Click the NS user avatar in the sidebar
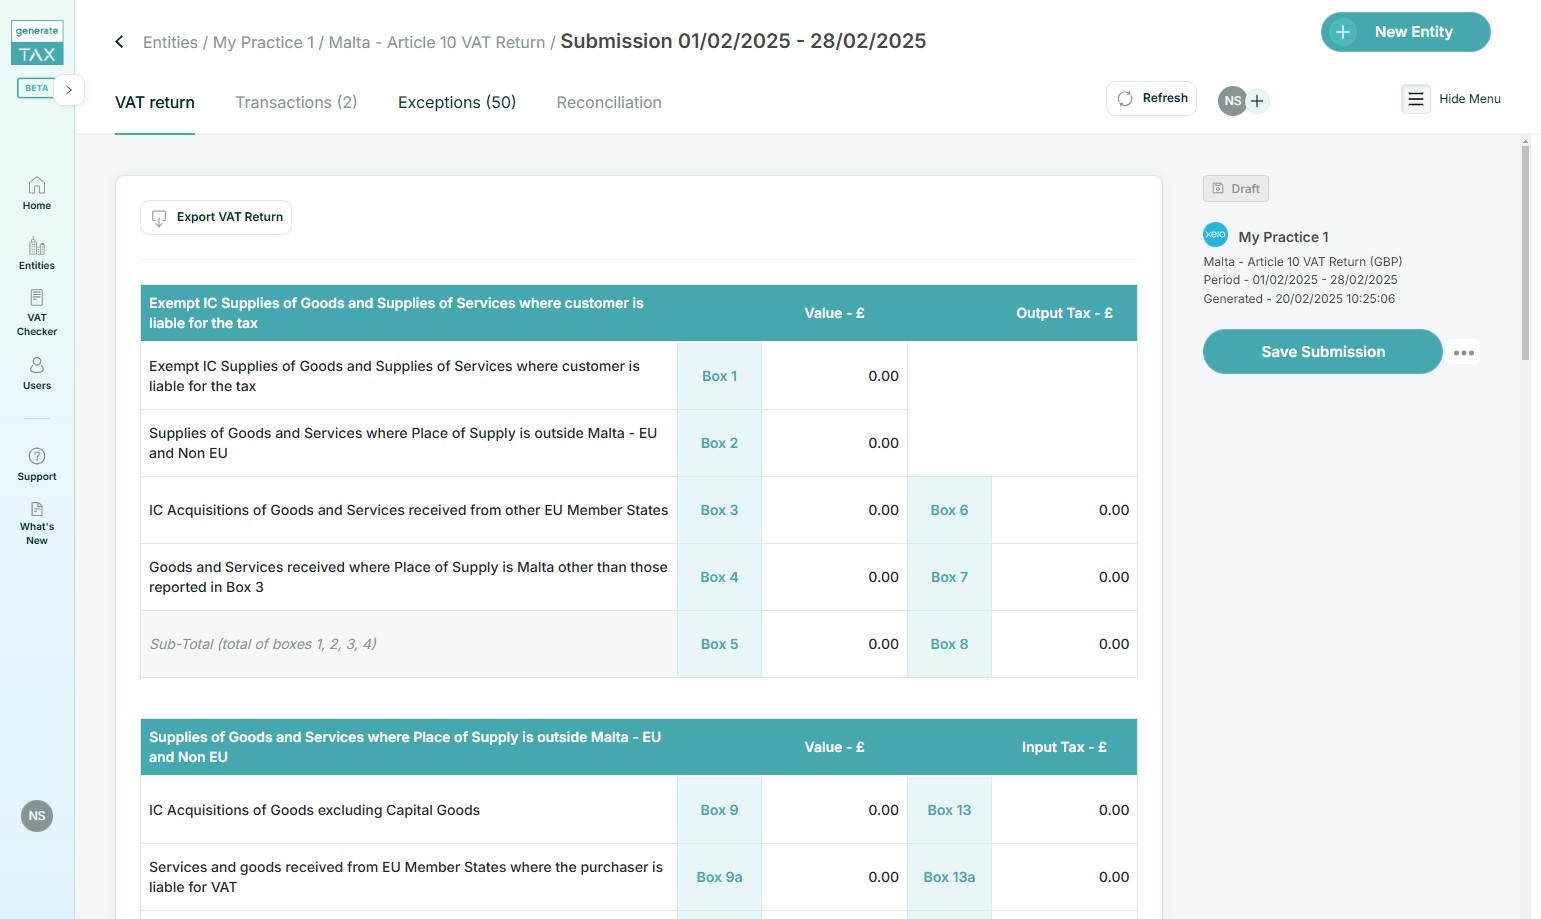1541x919 pixels. [37, 816]
